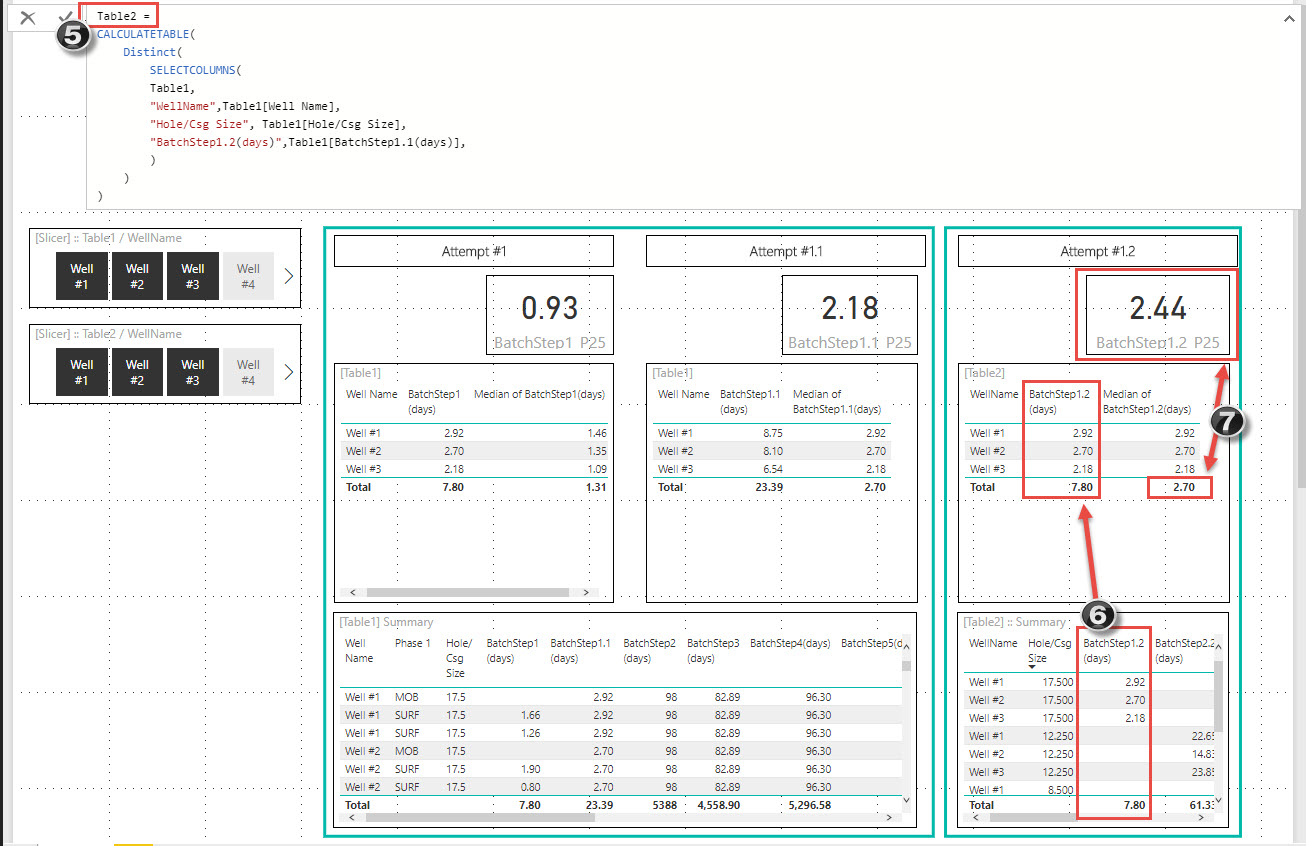Sort by Median of BatchStep1(days) column header
Viewport: 1306px width, 846px height.
(x=539, y=394)
